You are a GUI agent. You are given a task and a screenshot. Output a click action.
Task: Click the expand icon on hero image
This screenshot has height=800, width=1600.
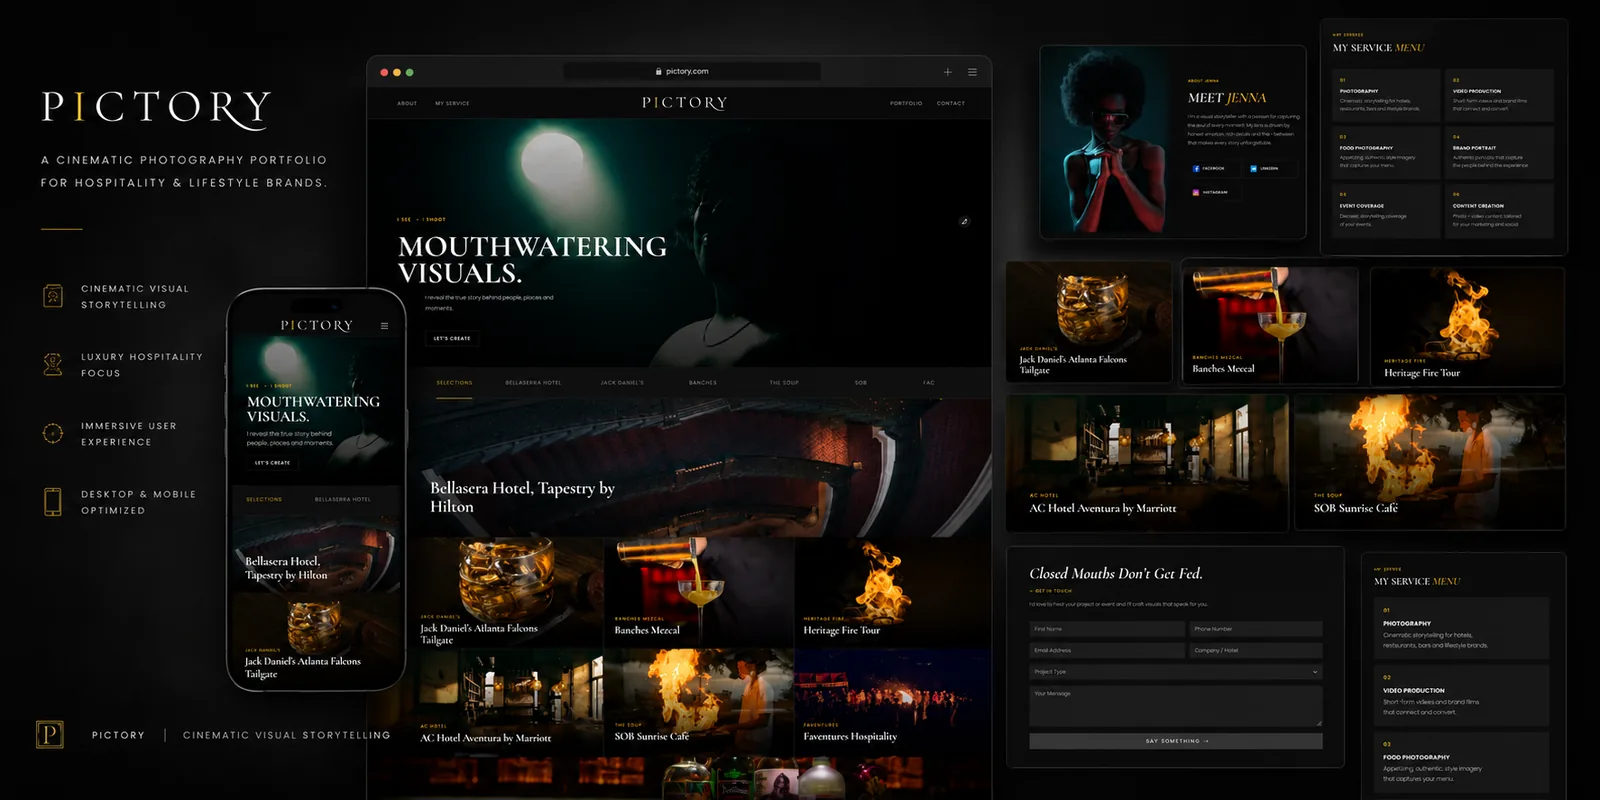pos(964,222)
